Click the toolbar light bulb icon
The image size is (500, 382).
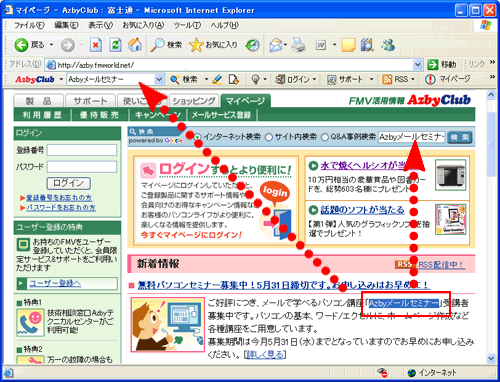pyautogui.click(x=255, y=79)
